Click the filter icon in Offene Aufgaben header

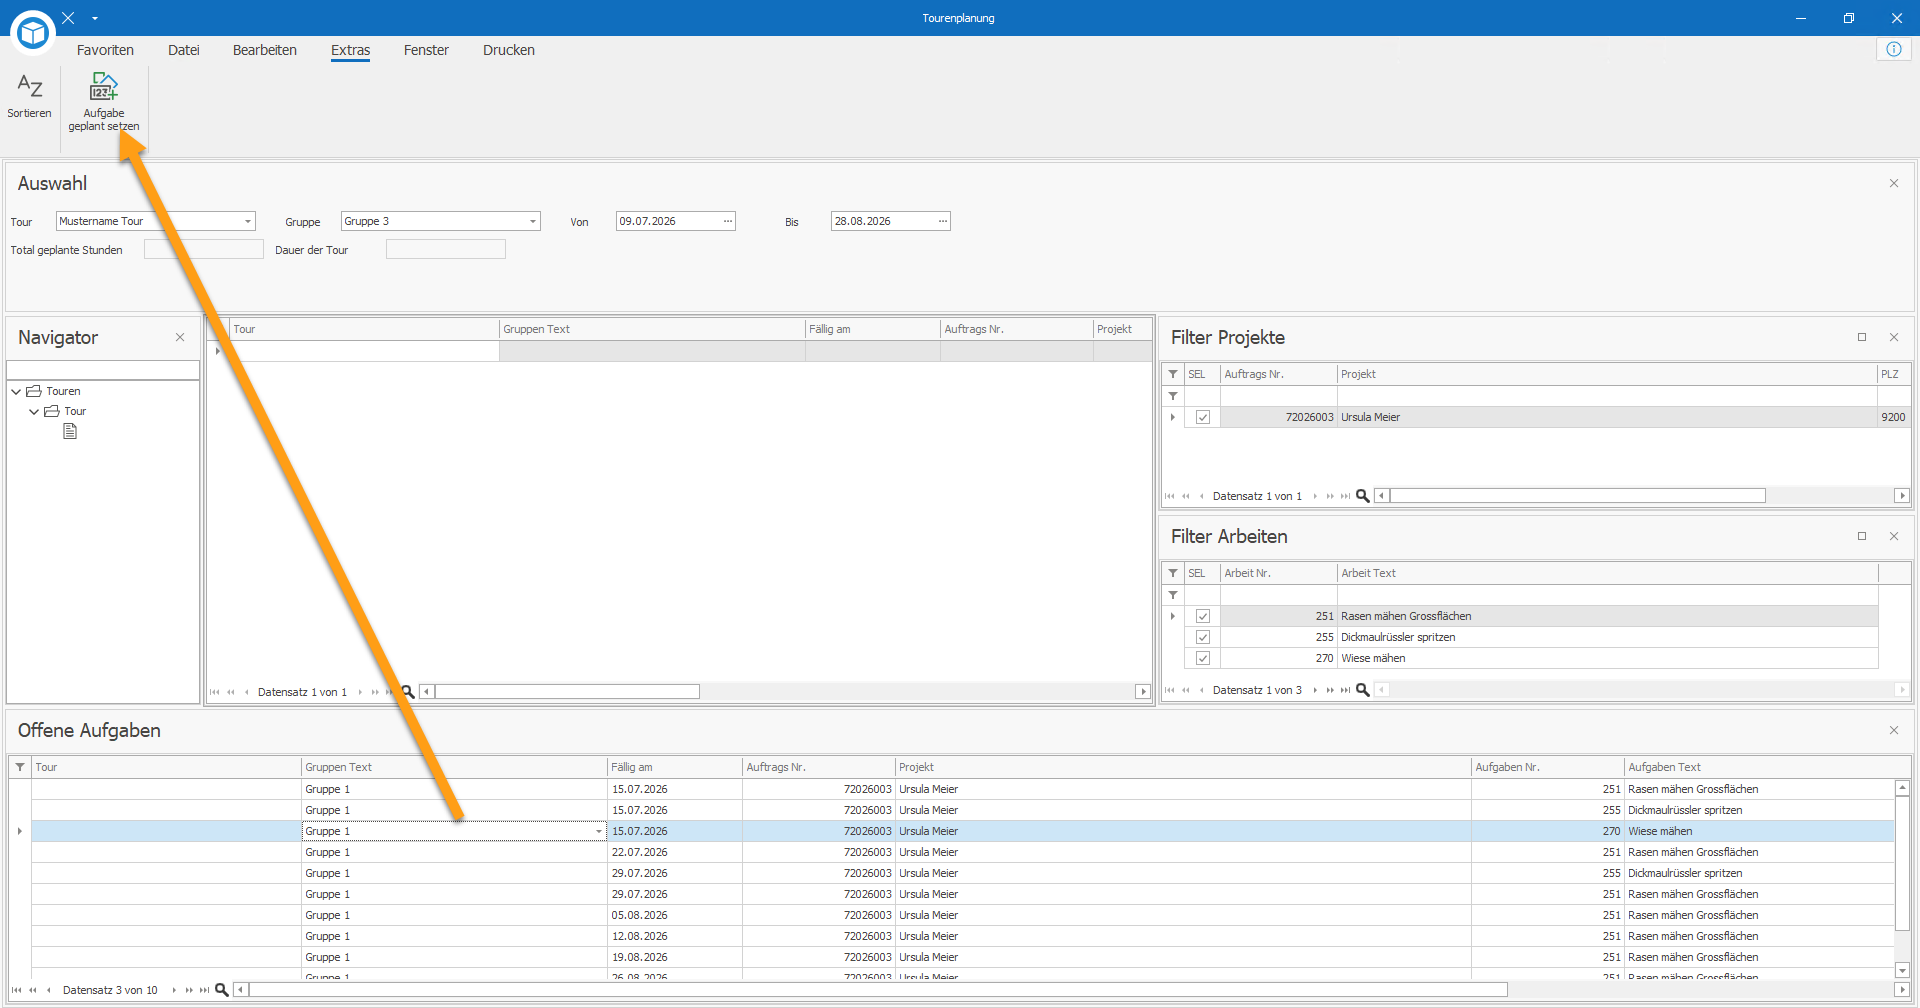(20, 767)
